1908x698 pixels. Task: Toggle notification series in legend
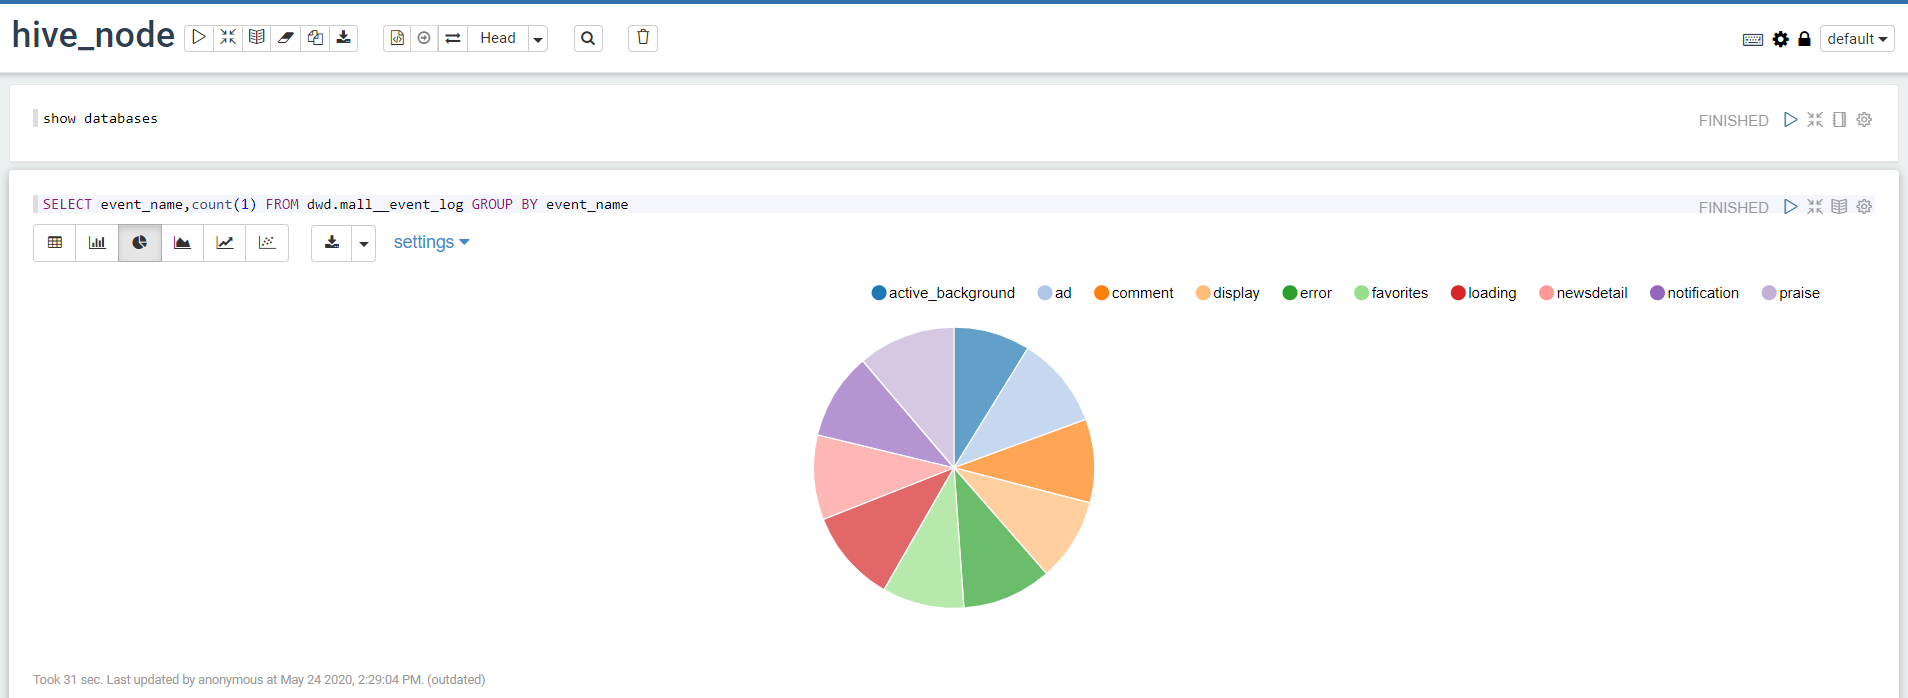pyautogui.click(x=1695, y=293)
